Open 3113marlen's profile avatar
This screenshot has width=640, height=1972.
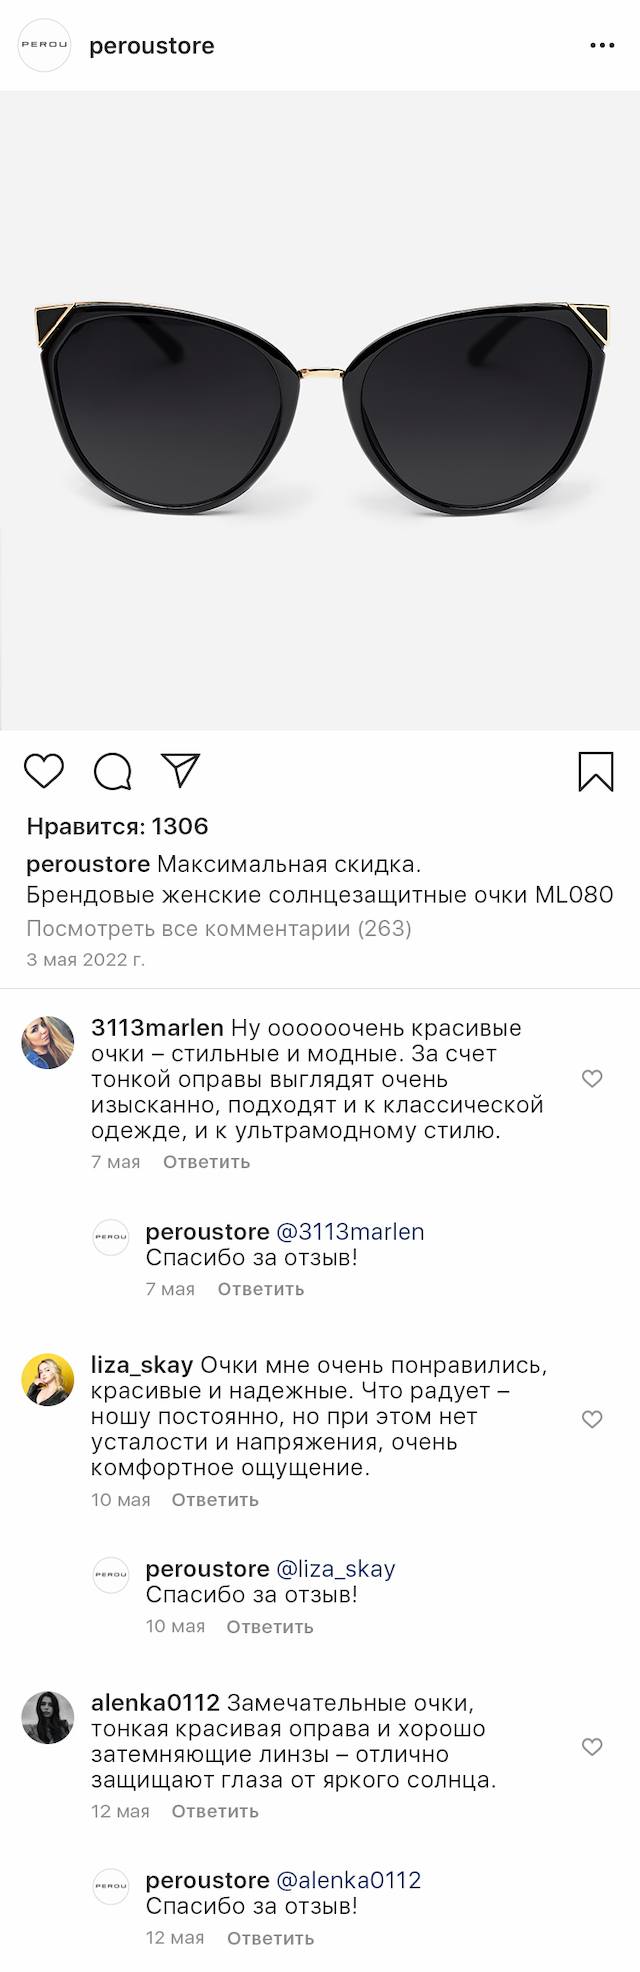click(48, 1042)
